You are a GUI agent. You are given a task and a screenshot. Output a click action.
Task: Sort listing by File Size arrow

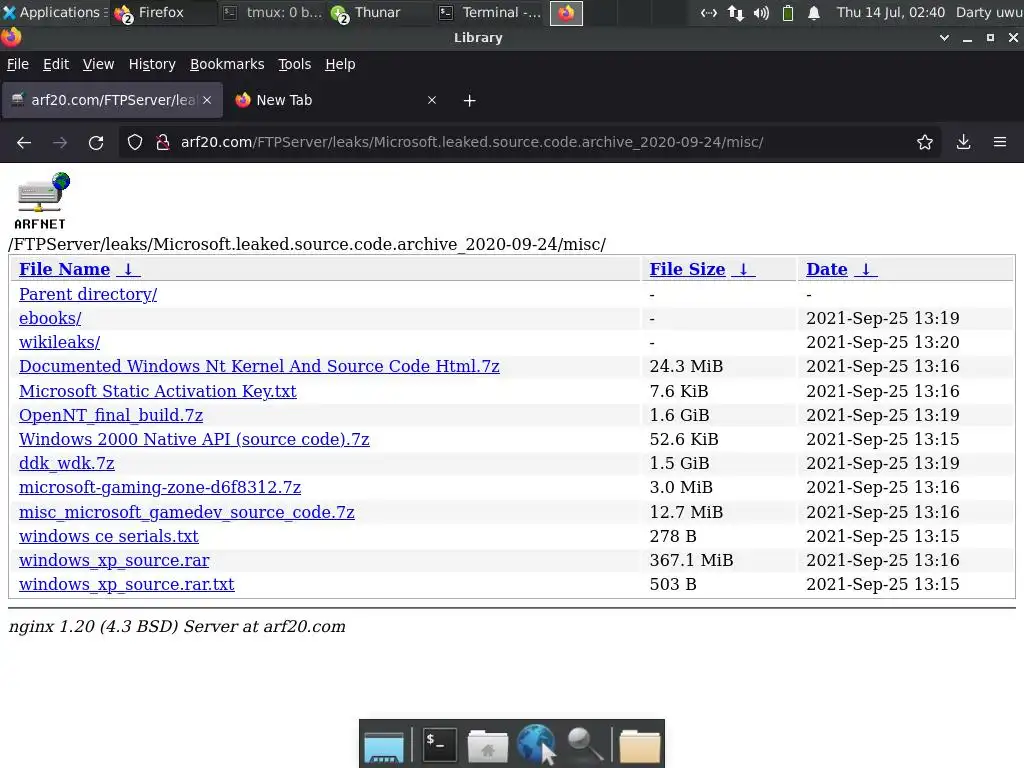click(x=743, y=269)
